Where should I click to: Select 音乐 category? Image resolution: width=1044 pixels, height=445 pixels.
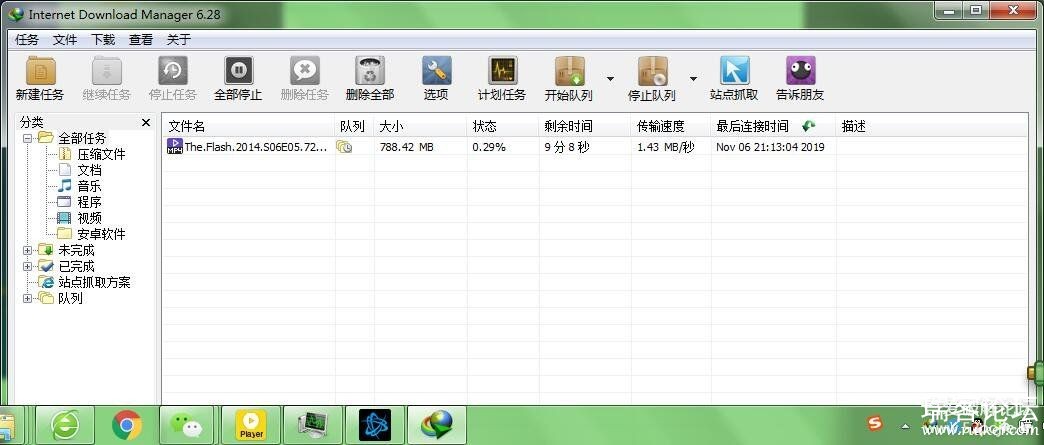point(89,187)
